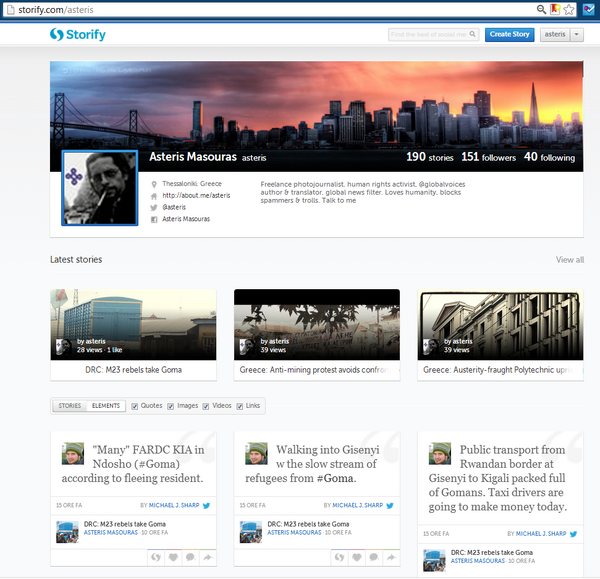Open the DRC: M23 rebels take Goma story thumbnail
Image resolution: width=600 pixels, height=579 pixels.
[x=133, y=325]
